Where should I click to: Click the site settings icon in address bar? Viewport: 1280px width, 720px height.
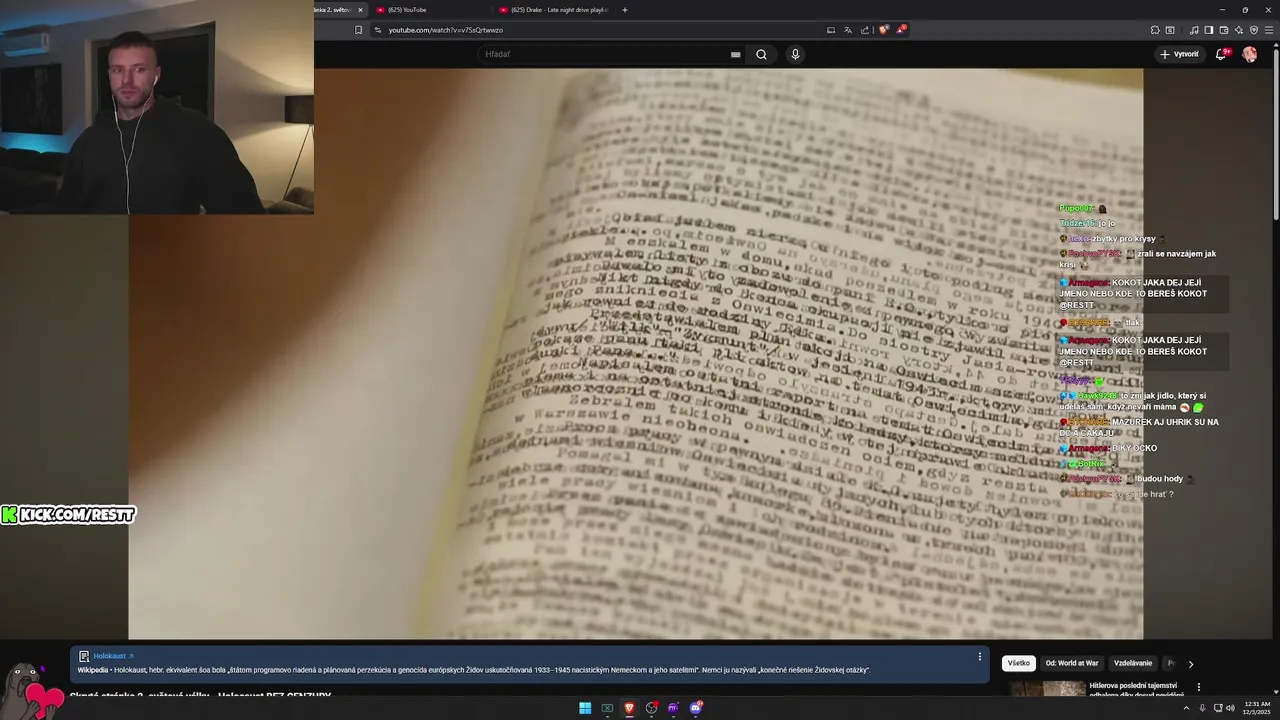(x=378, y=30)
